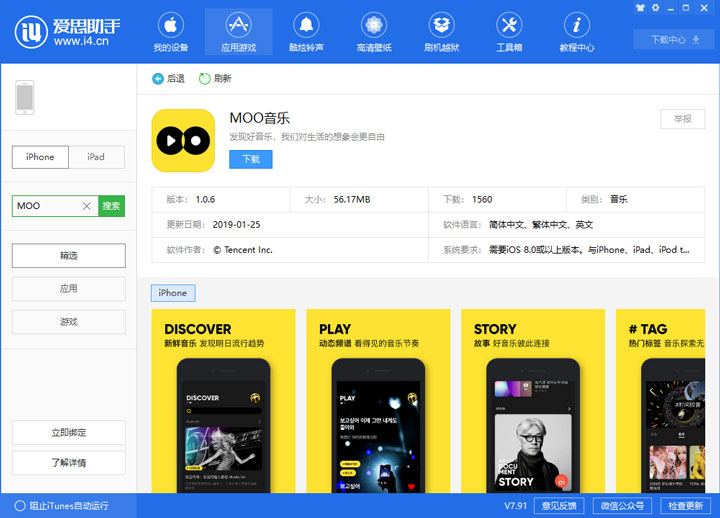Select iPhone screenshots tab
Image resolution: width=720 pixels, height=518 pixels.
pyautogui.click(x=173, y=293)
